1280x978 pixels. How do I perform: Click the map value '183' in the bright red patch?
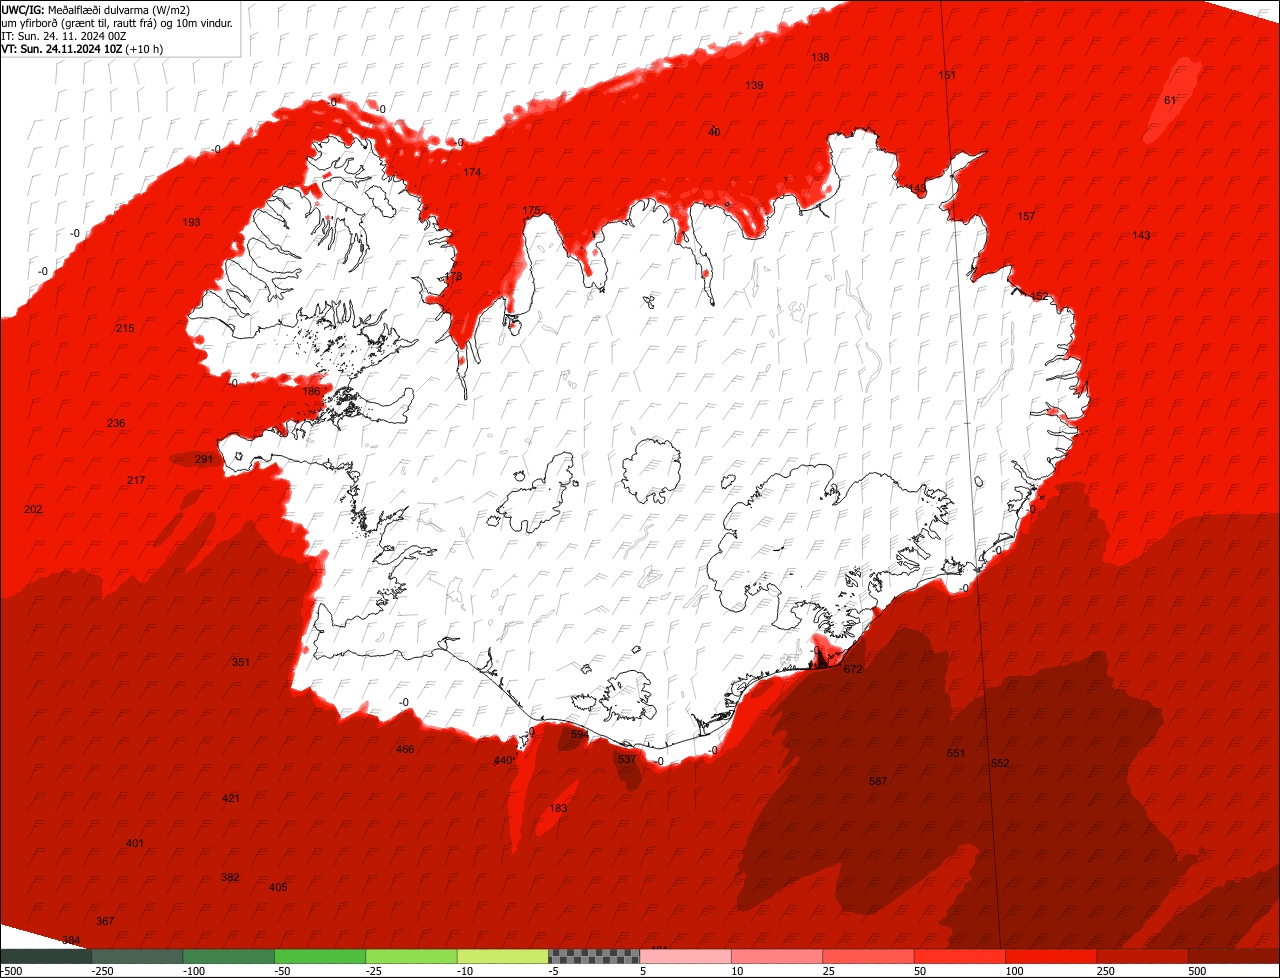click(559, 808)
